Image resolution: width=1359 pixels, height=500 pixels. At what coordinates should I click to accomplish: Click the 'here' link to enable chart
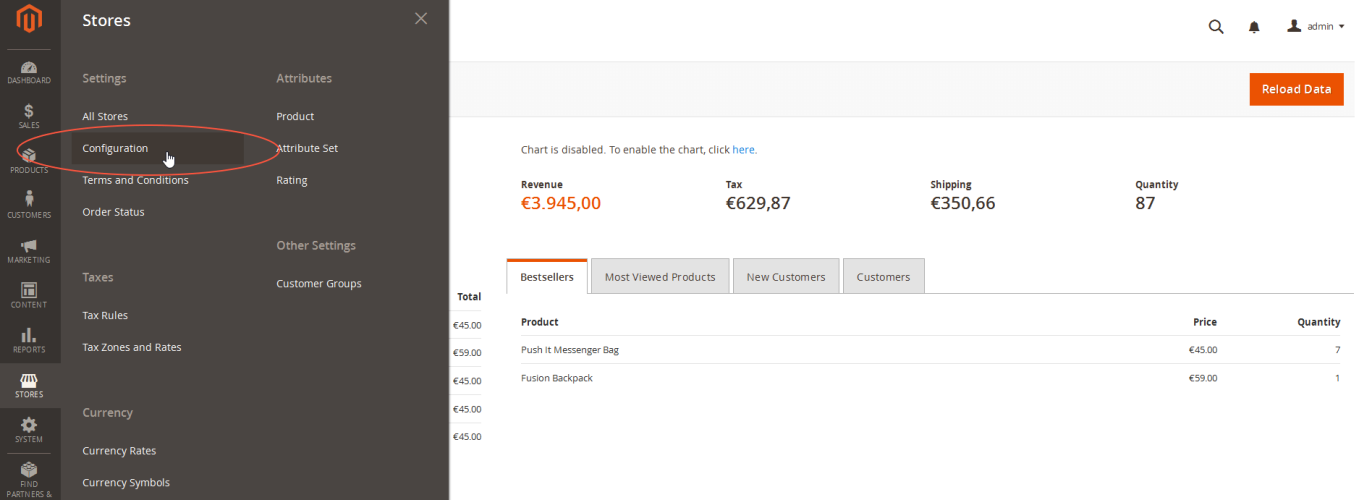tap(743, 149)
